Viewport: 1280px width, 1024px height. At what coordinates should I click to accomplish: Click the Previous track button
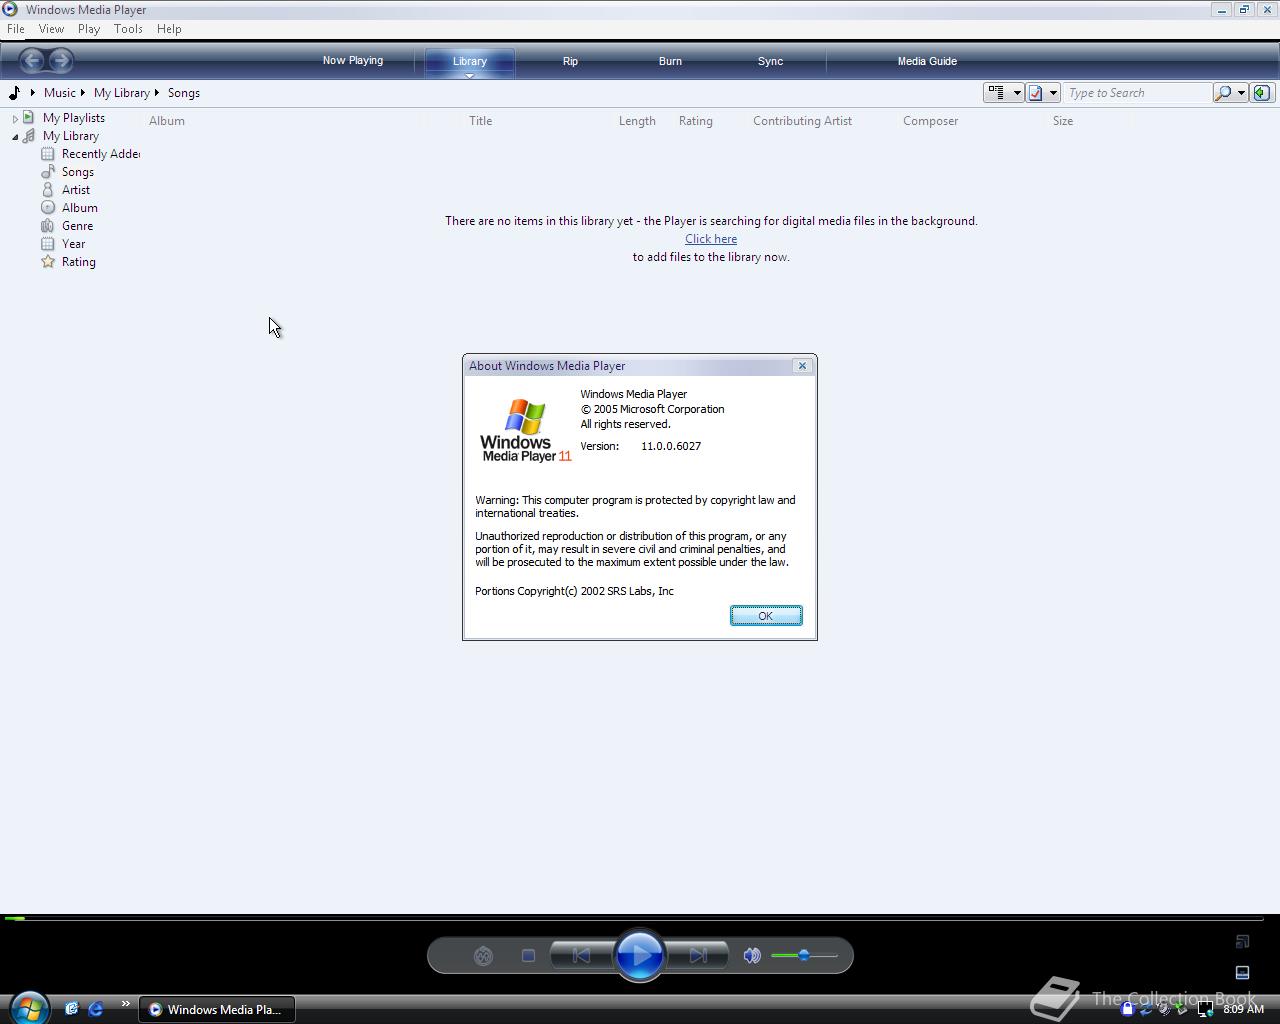tap(581, 956)
